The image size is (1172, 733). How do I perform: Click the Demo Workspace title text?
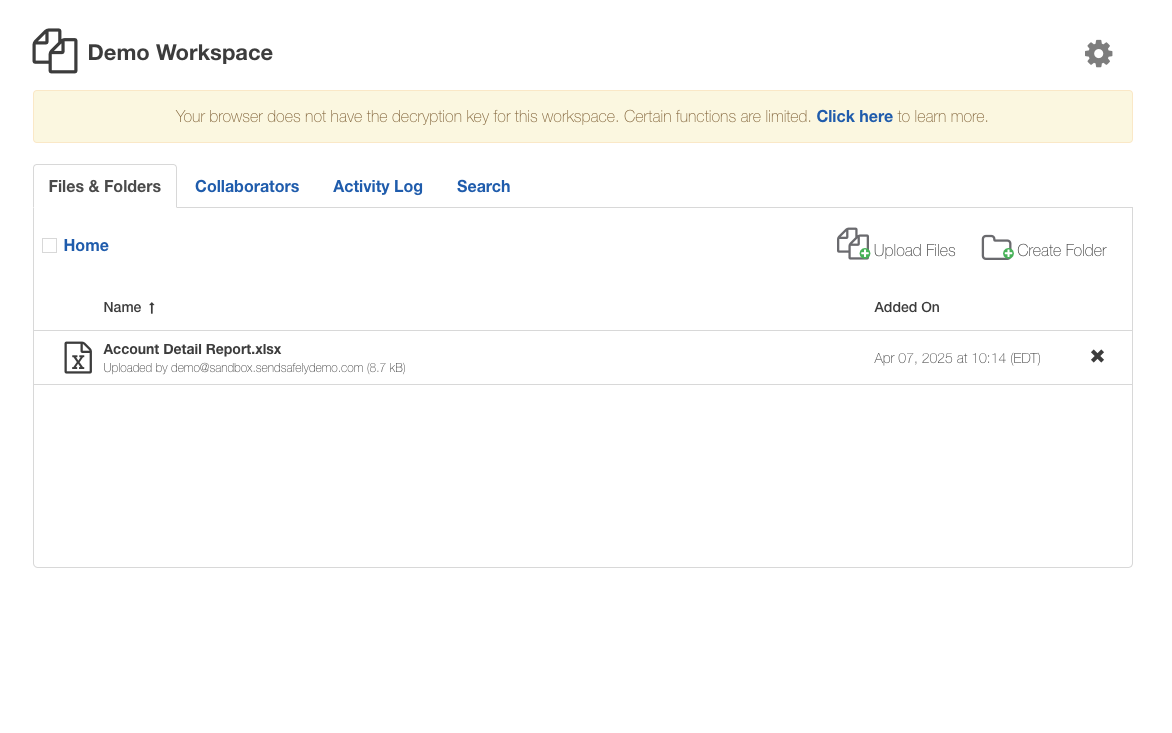tap(180, 52)
